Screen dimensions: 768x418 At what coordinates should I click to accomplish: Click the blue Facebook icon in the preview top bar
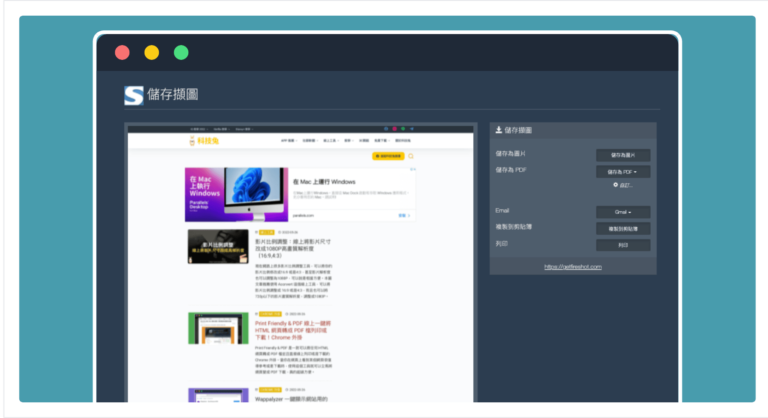pos(386,129)
